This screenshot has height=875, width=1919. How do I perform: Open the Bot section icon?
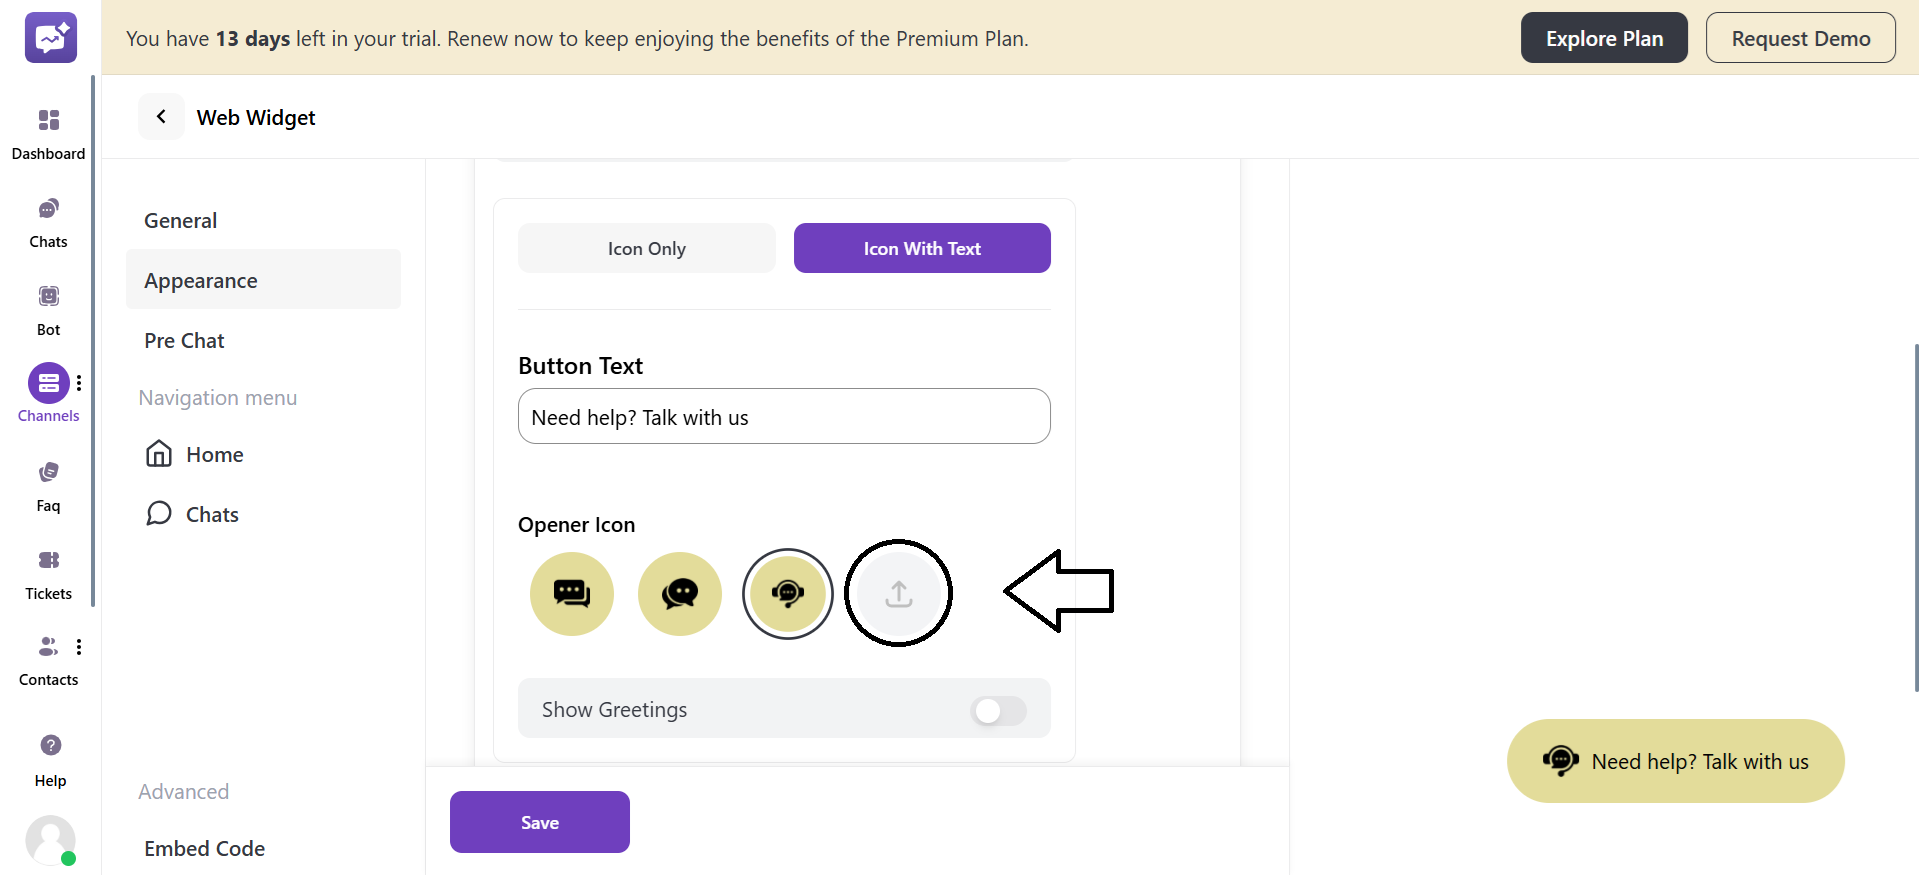coord(48,297)
